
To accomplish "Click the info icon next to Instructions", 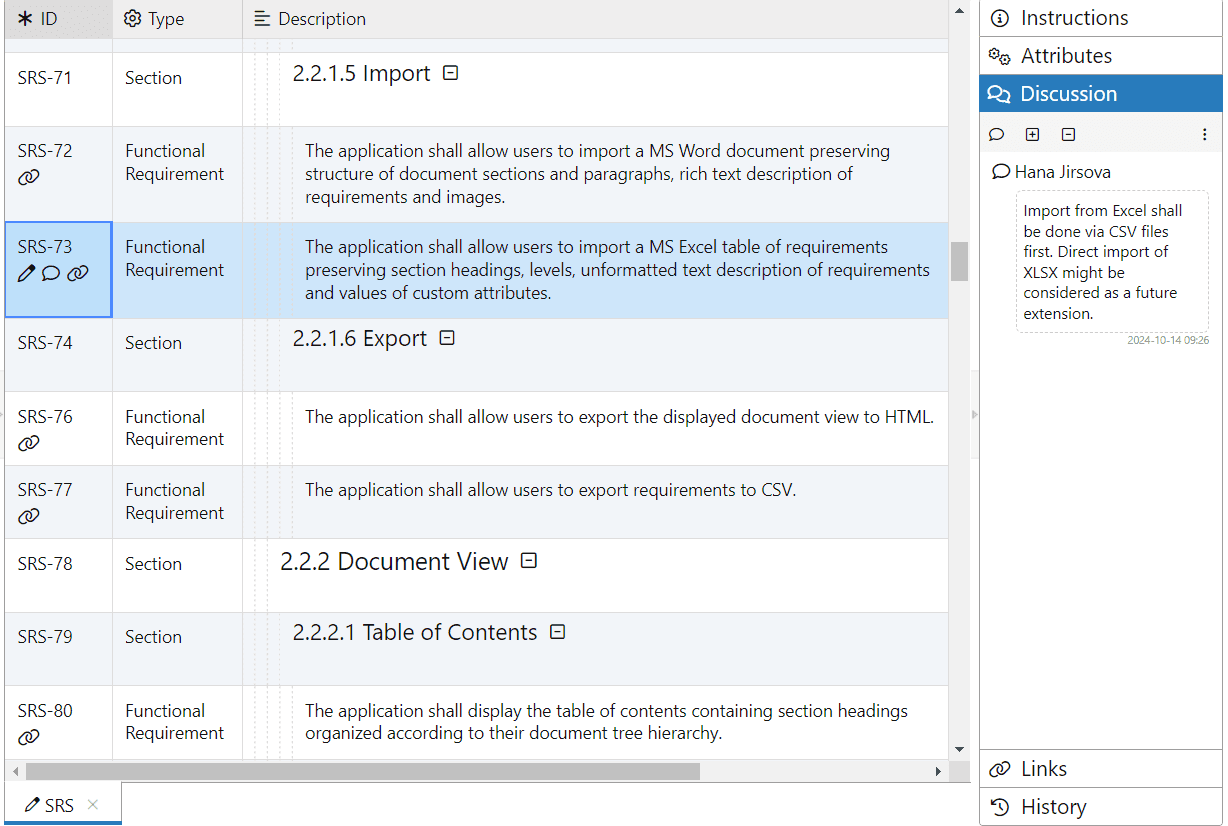I will 999,18.
